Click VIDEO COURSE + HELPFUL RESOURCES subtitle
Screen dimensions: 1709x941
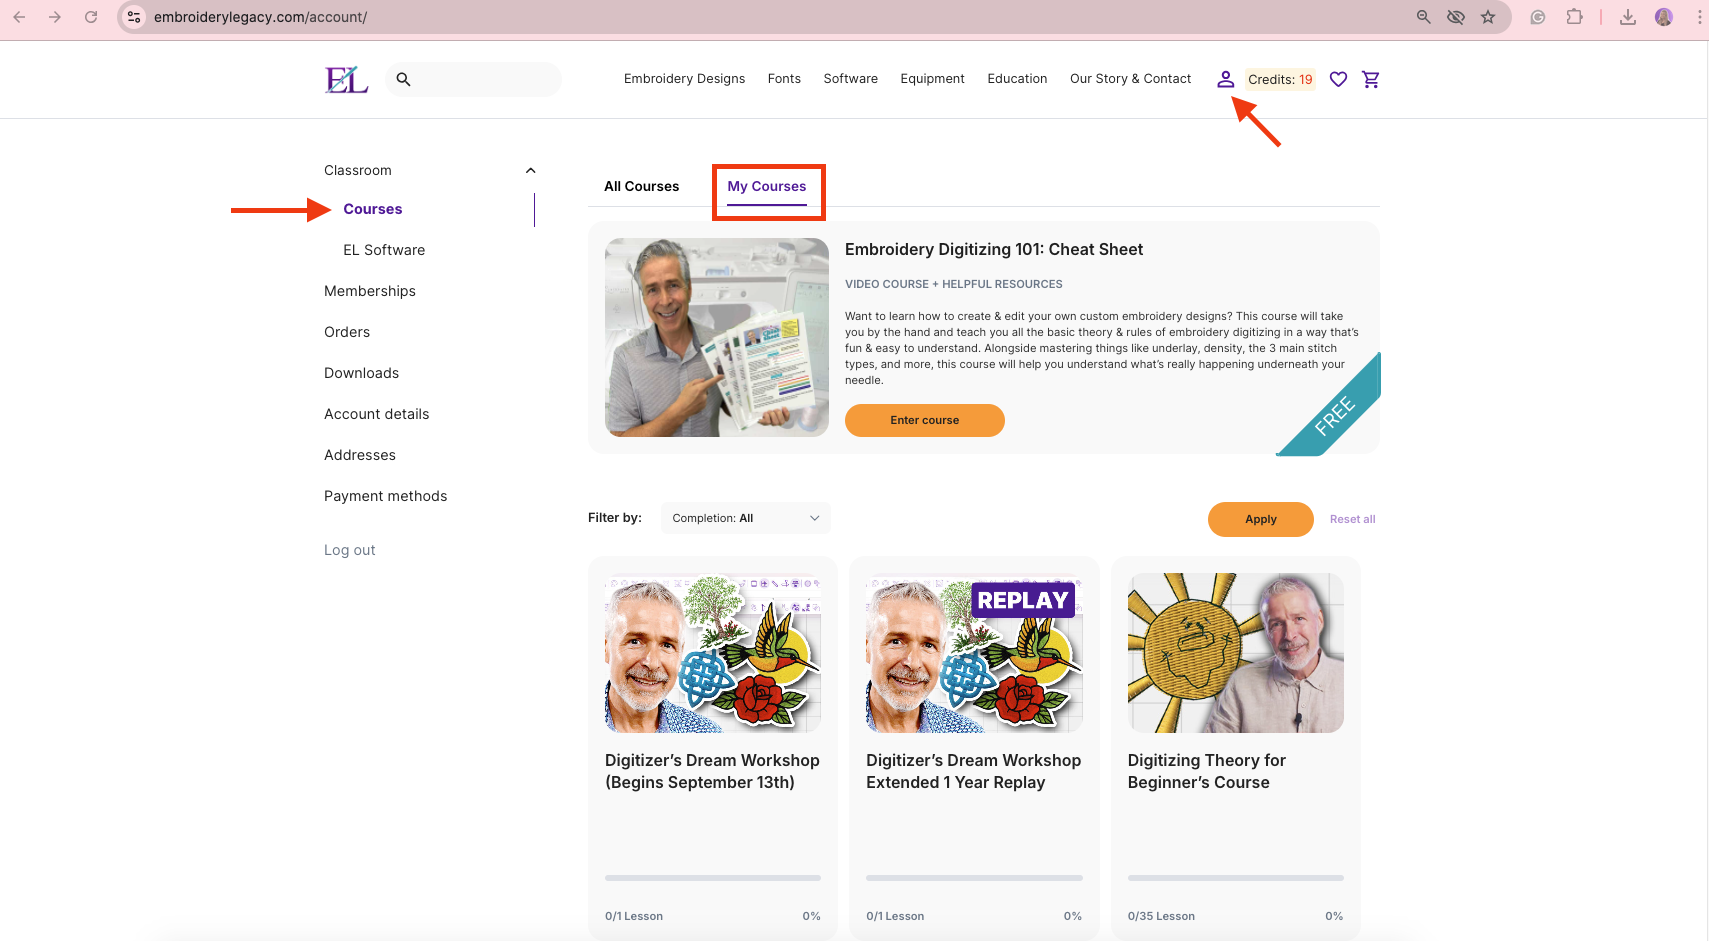click(954, 285)
